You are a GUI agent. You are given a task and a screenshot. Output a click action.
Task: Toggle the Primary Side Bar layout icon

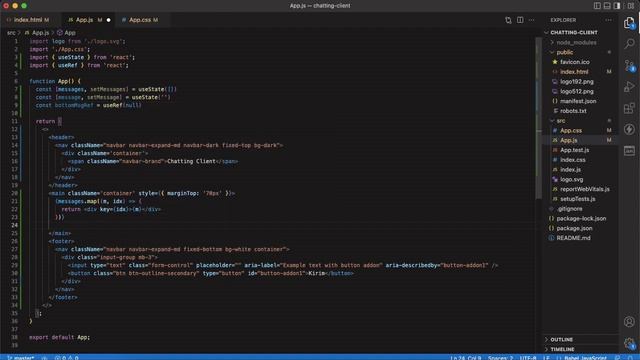597,6
